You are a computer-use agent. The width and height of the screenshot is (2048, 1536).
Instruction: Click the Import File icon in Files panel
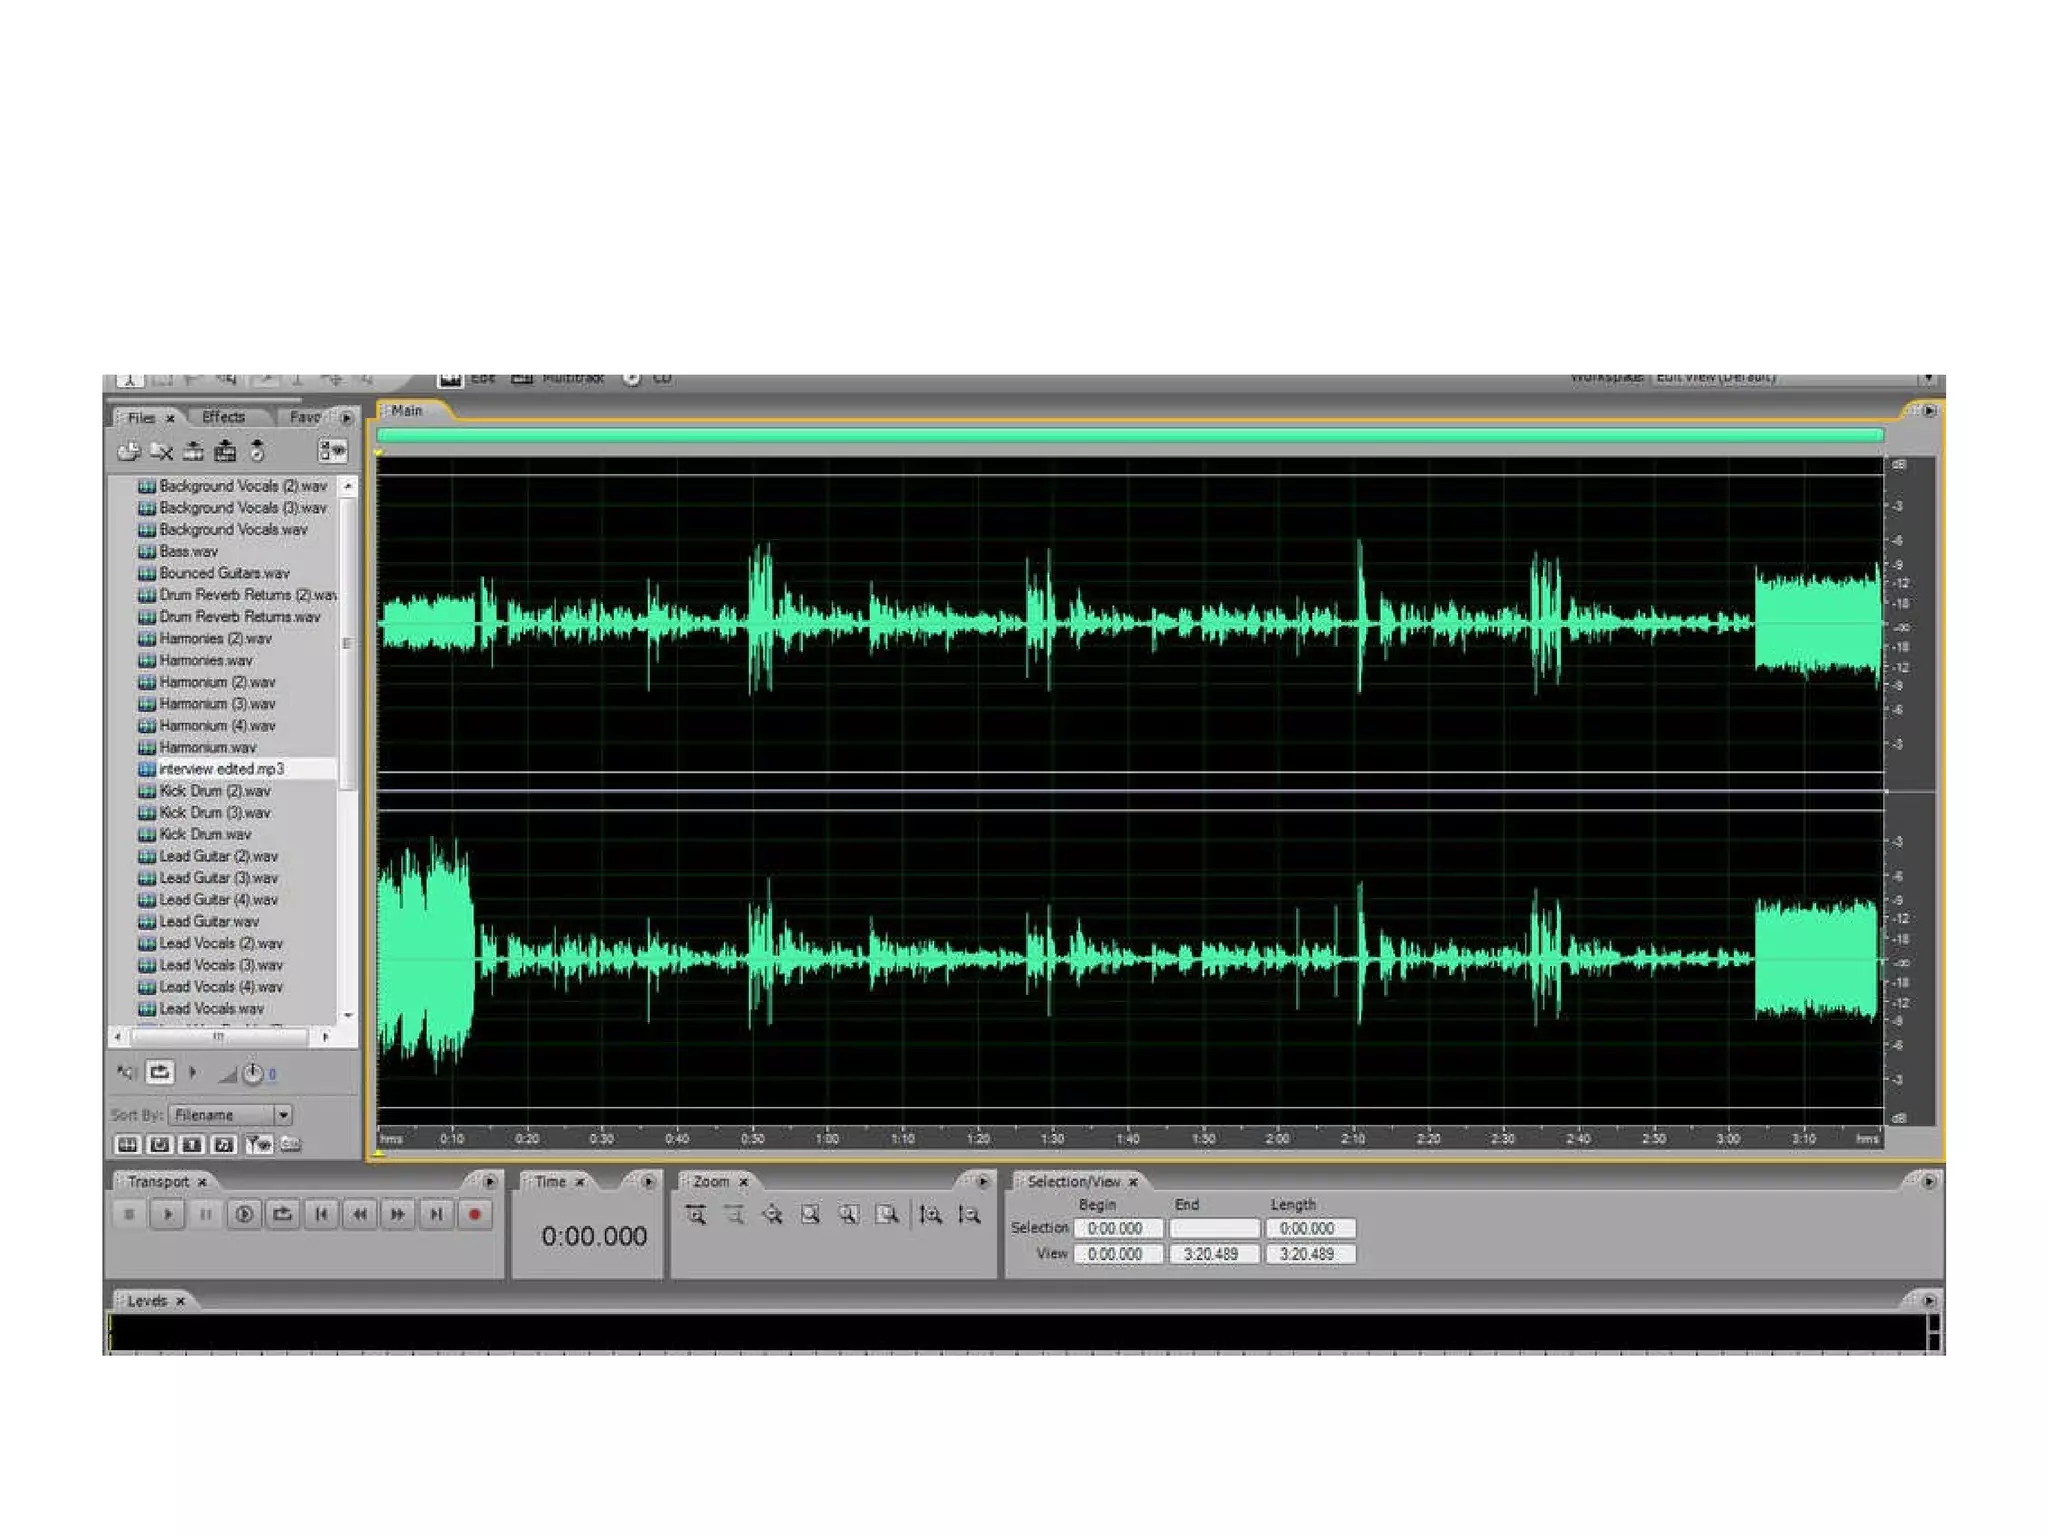point(128,452)
